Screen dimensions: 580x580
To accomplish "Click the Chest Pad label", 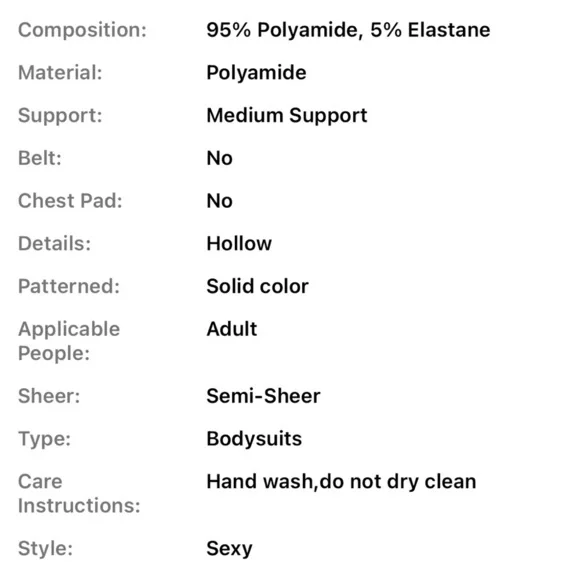I will 70,201.
